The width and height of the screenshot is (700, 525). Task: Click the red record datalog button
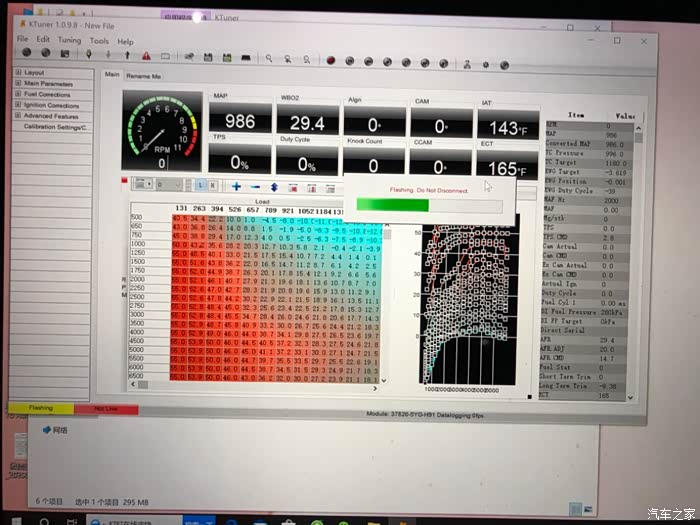tap(330, 59)
